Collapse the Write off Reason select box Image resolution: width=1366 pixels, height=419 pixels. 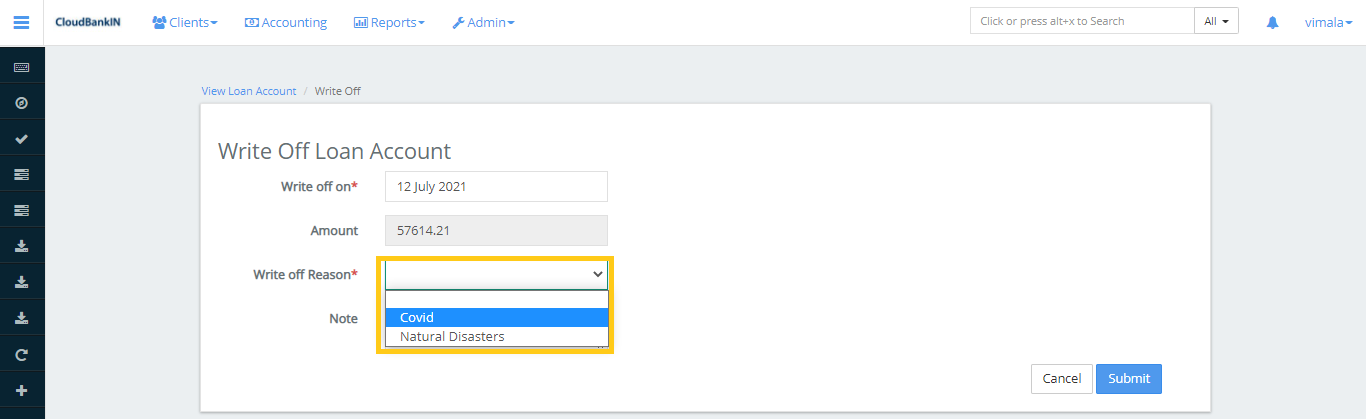[496, 274]
